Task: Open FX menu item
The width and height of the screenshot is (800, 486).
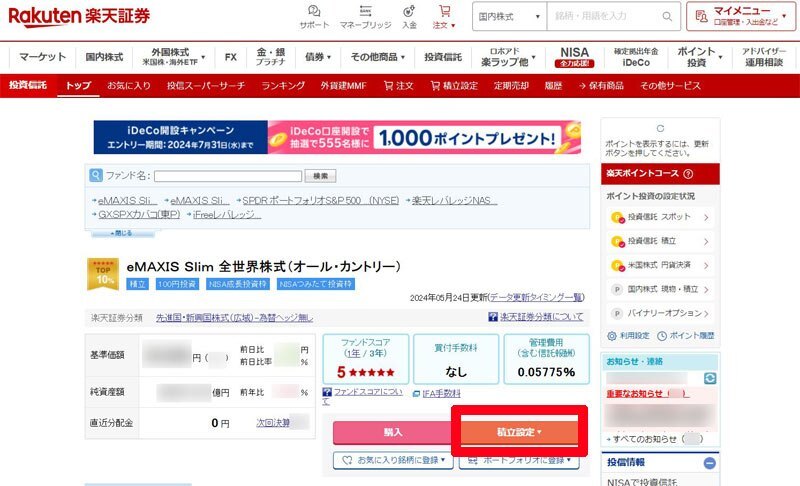Action: pyautogui.click(x=231, y=57)
